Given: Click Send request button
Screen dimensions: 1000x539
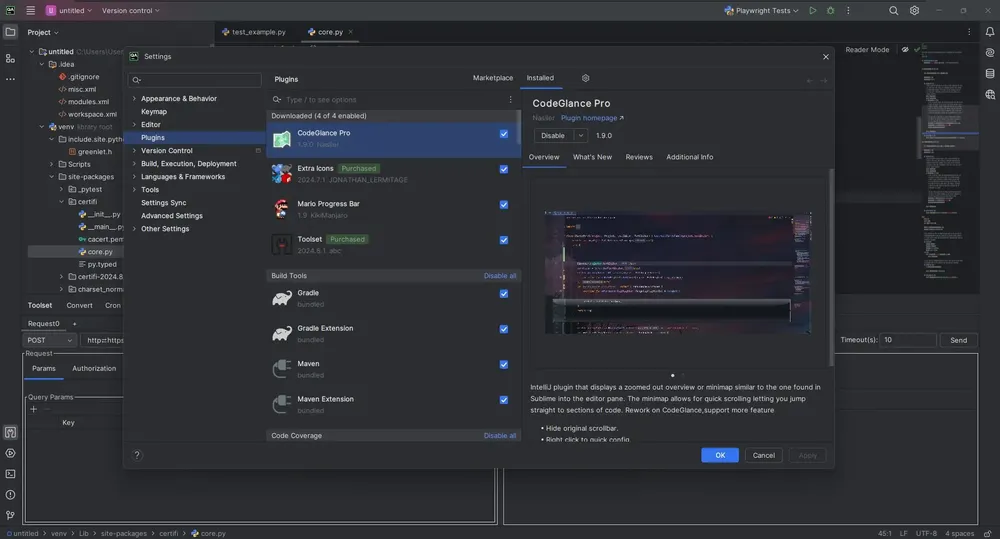Looking at the screenshot, I should (958, 340).
